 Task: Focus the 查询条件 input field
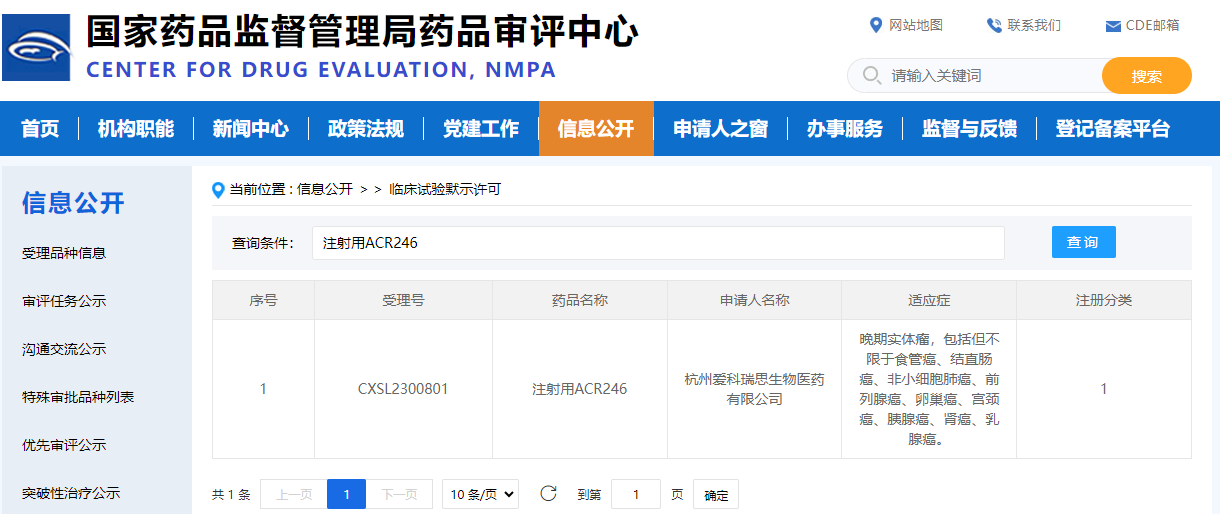click(x=658, y=243)
